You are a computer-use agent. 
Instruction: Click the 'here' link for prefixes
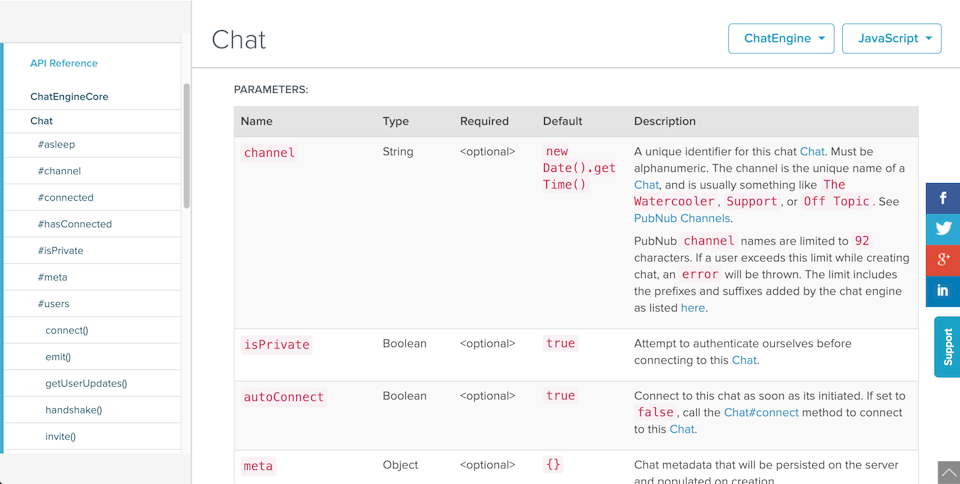[x=693, y=308]
